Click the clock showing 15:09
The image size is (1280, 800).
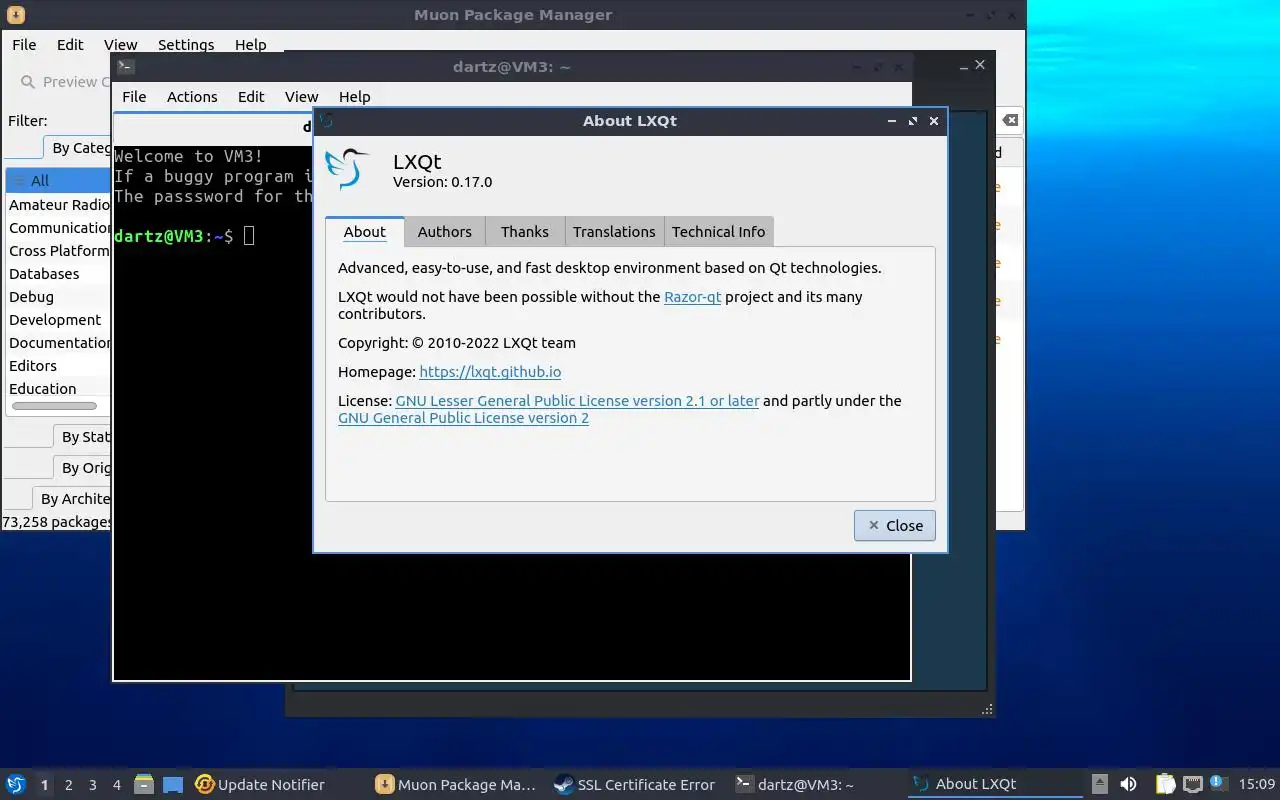coord(1257,784)
